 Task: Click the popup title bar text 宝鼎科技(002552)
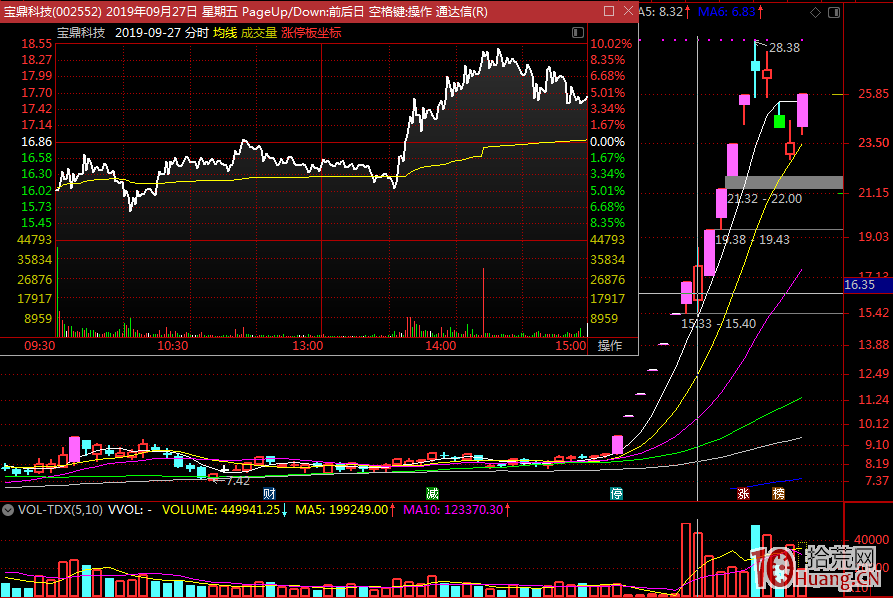click(x=53, y=11)
